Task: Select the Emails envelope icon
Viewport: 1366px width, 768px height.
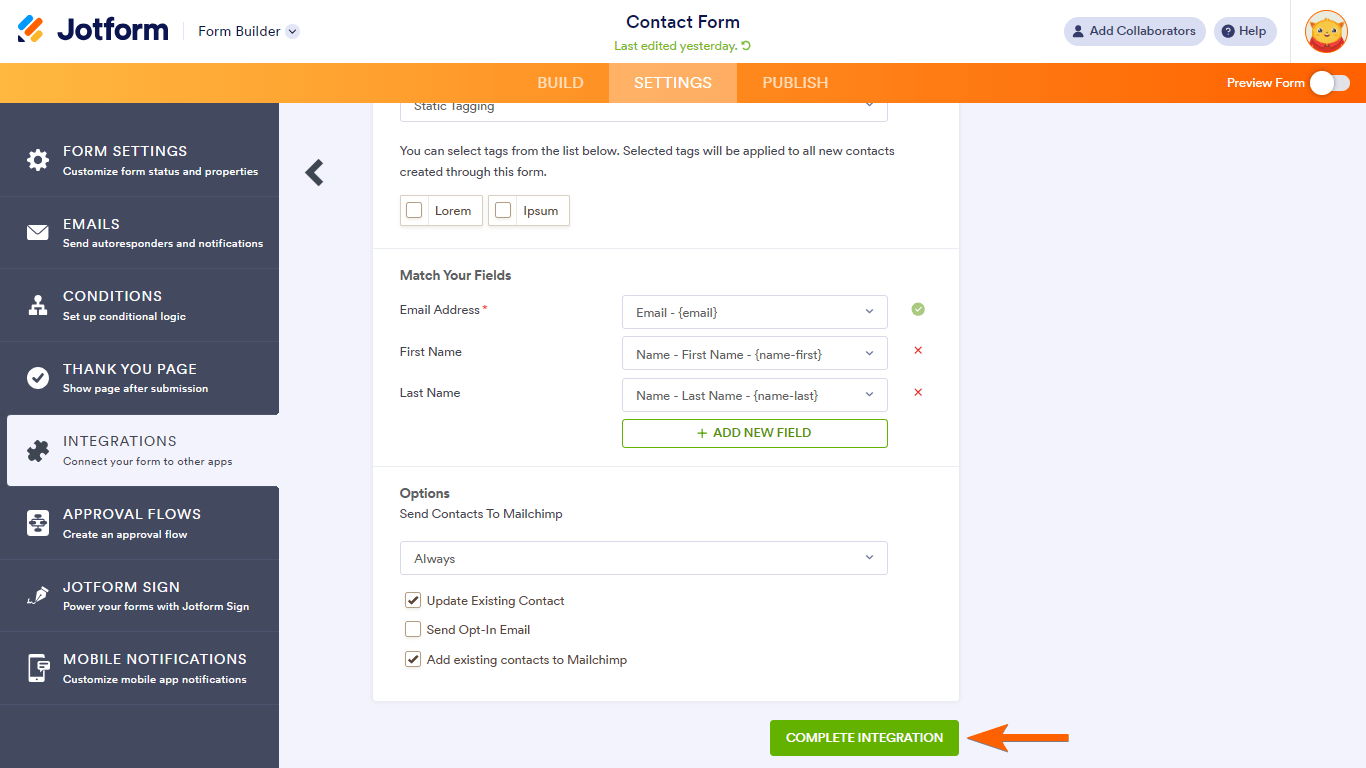Action: [x=36, y=231]
